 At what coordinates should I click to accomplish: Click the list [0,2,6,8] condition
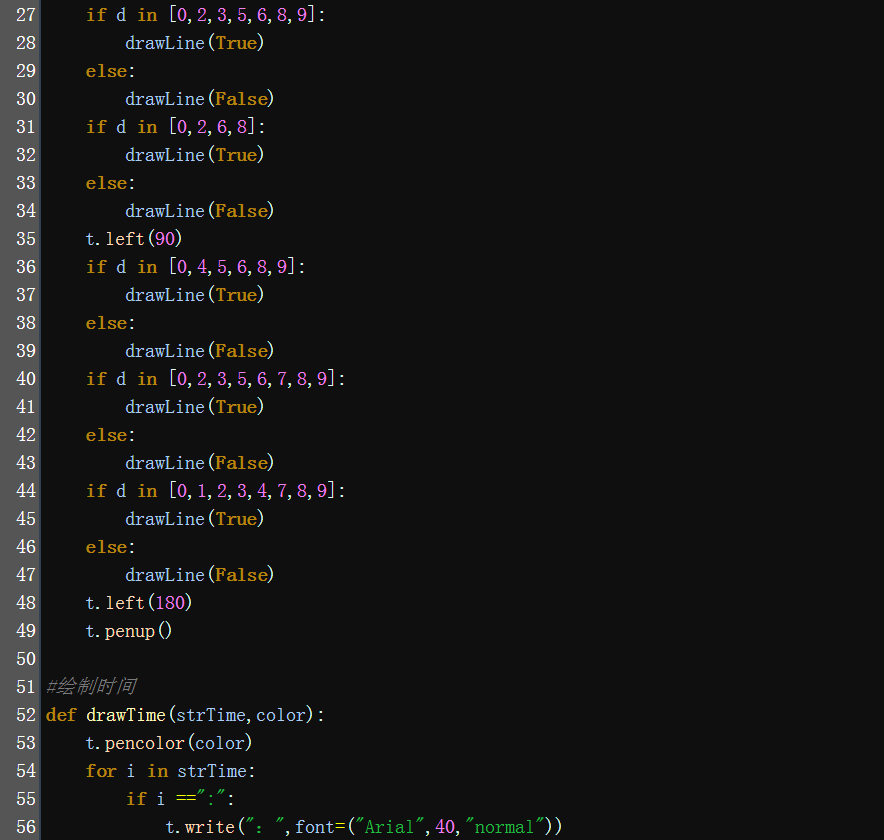pos(217,127)
